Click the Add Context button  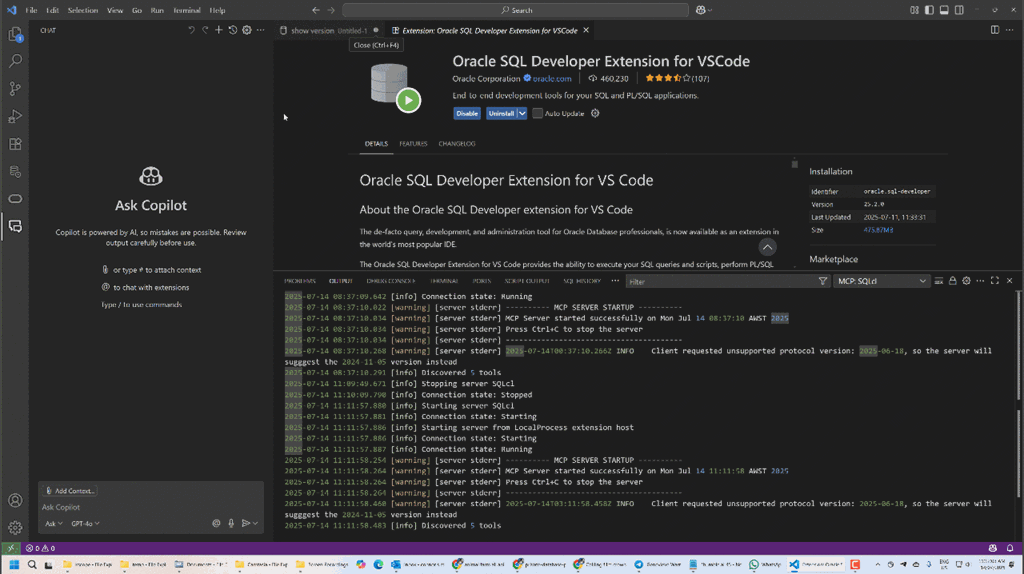[70, 490]
